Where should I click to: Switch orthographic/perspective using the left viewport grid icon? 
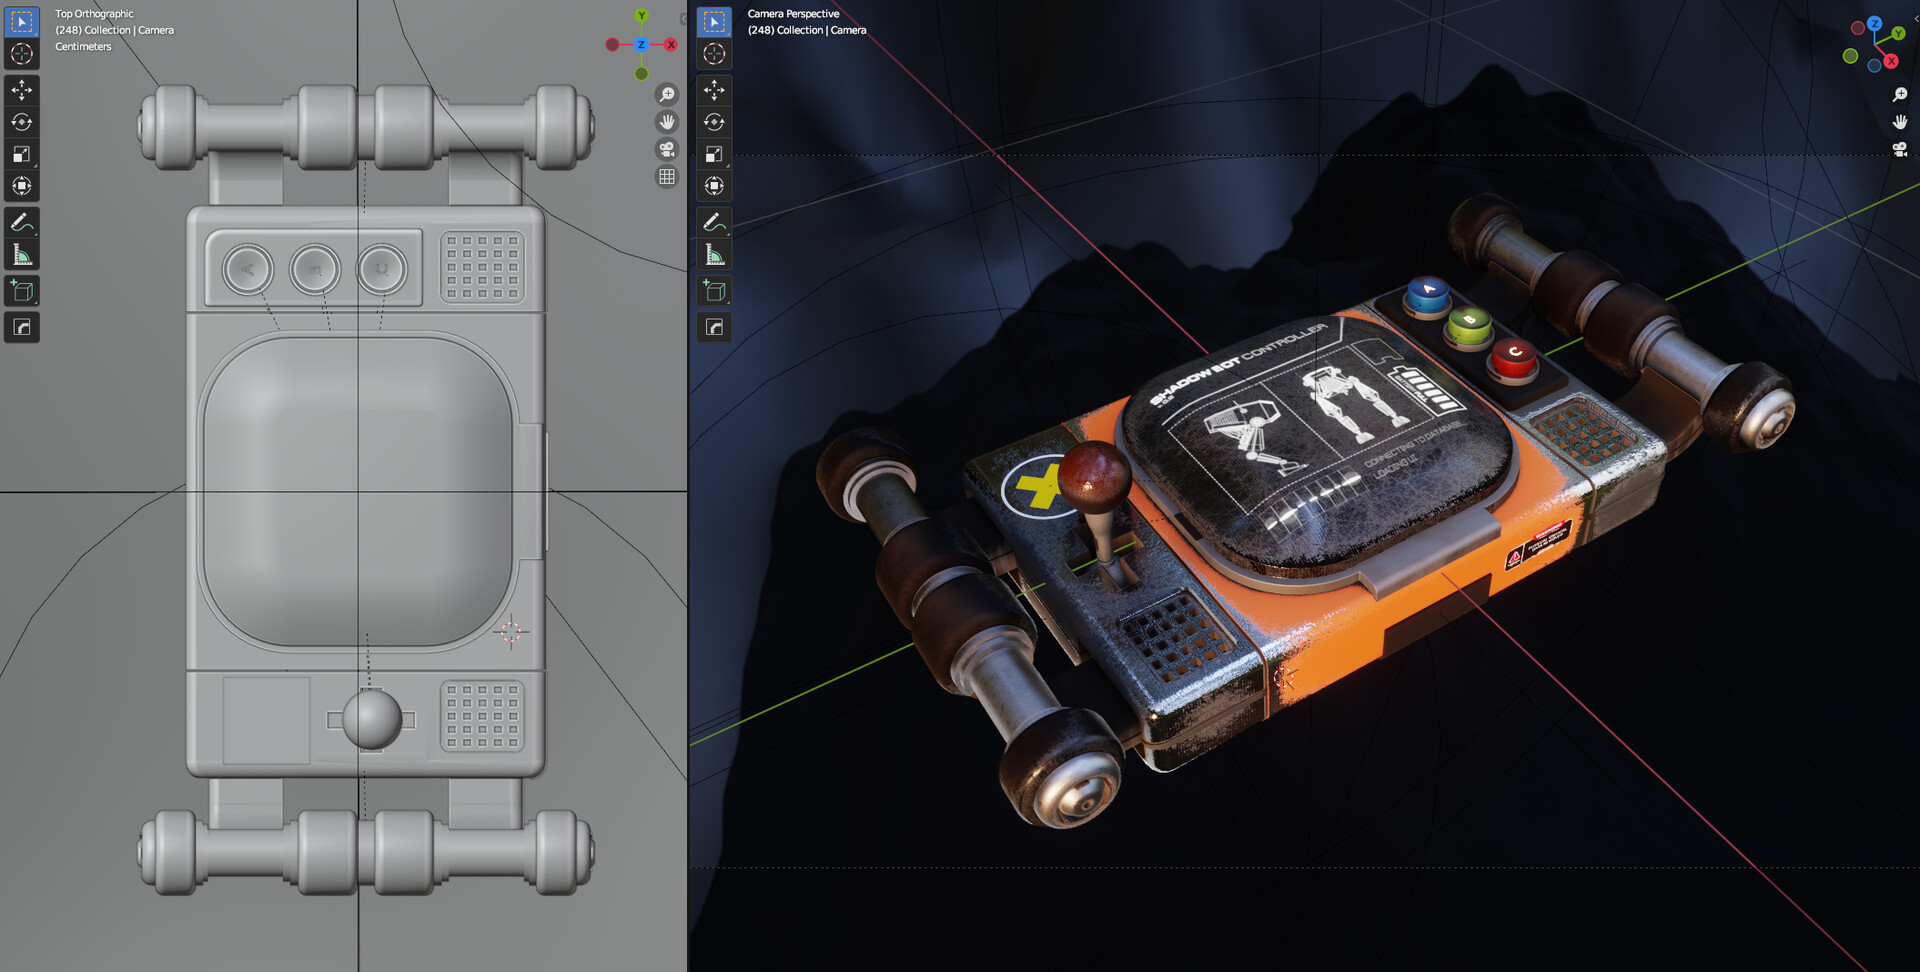(667, 177)
